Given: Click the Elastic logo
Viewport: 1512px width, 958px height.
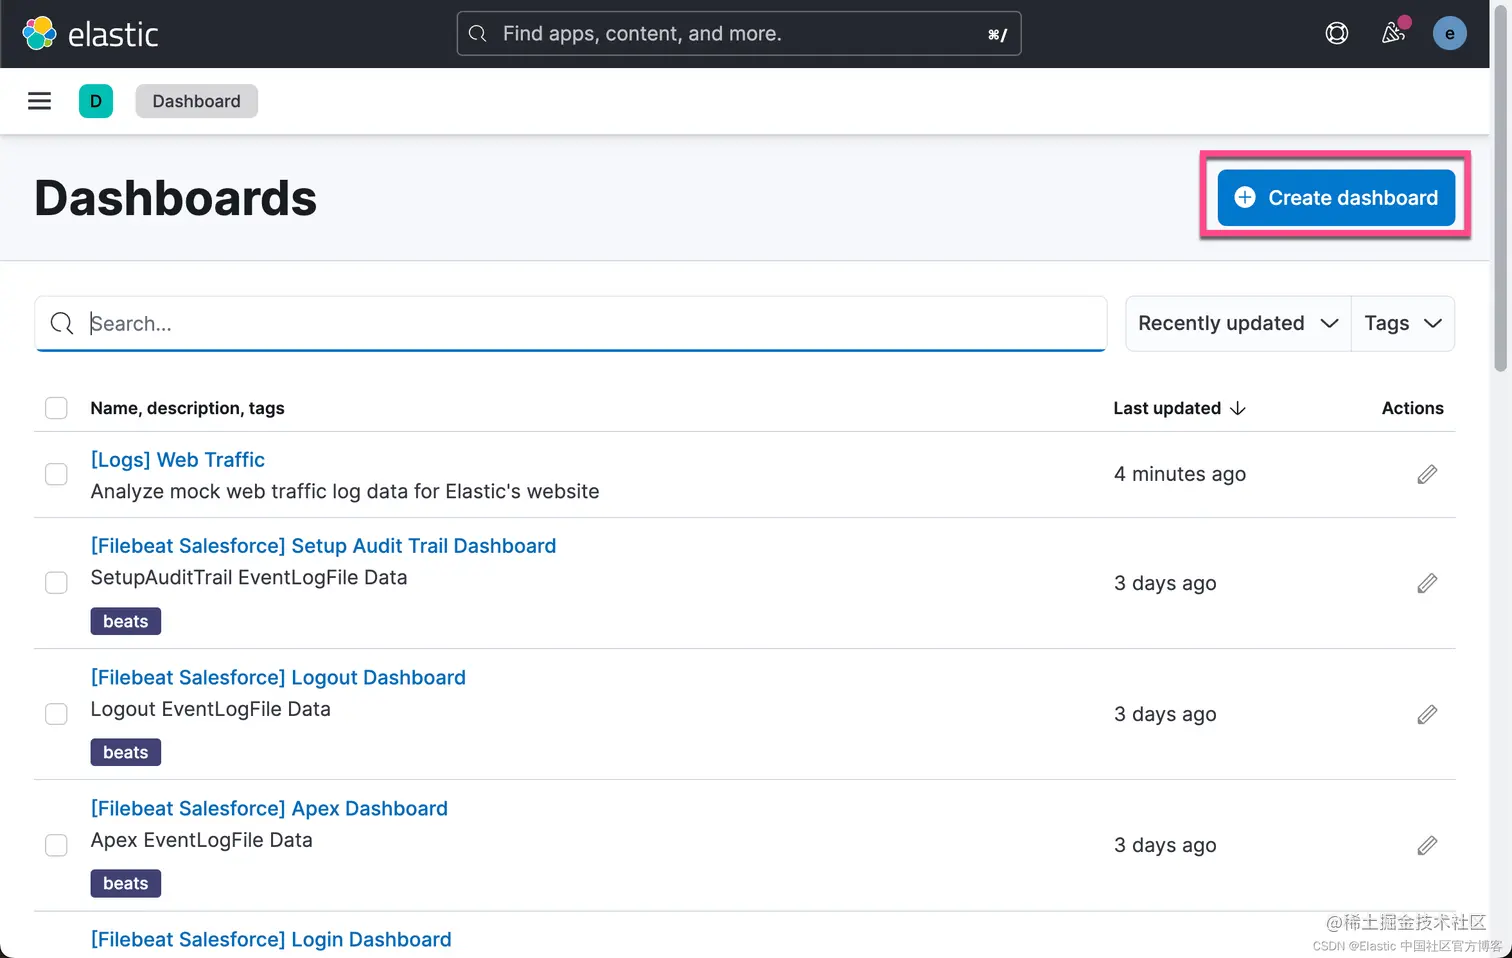Looking at the screenshot, I should (x=90, y=34).
